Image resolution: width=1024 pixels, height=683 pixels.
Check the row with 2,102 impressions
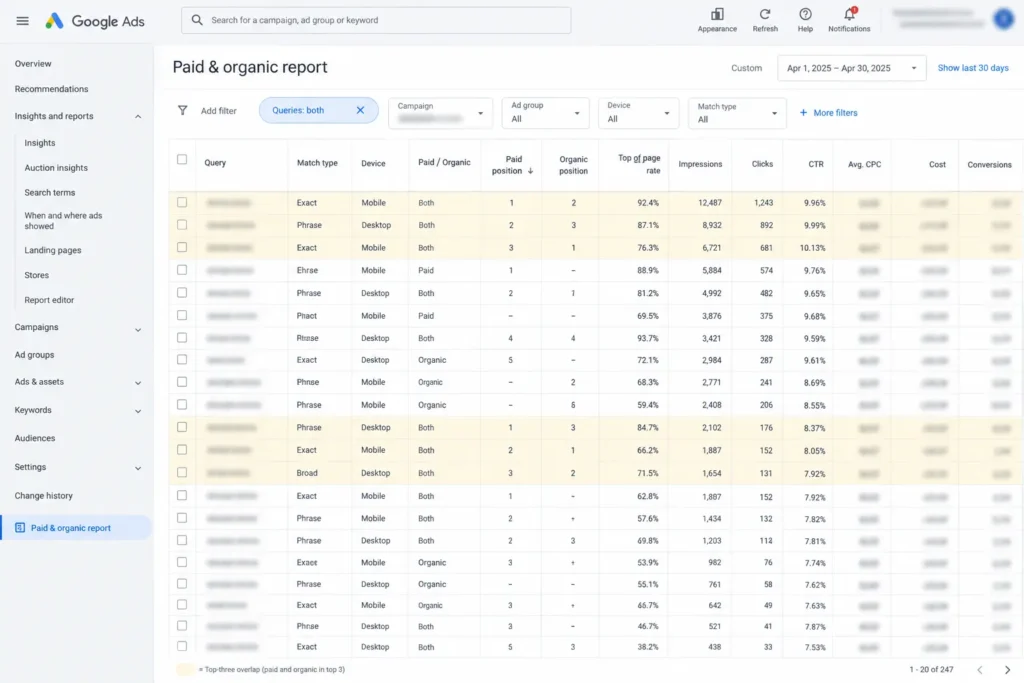182,427
